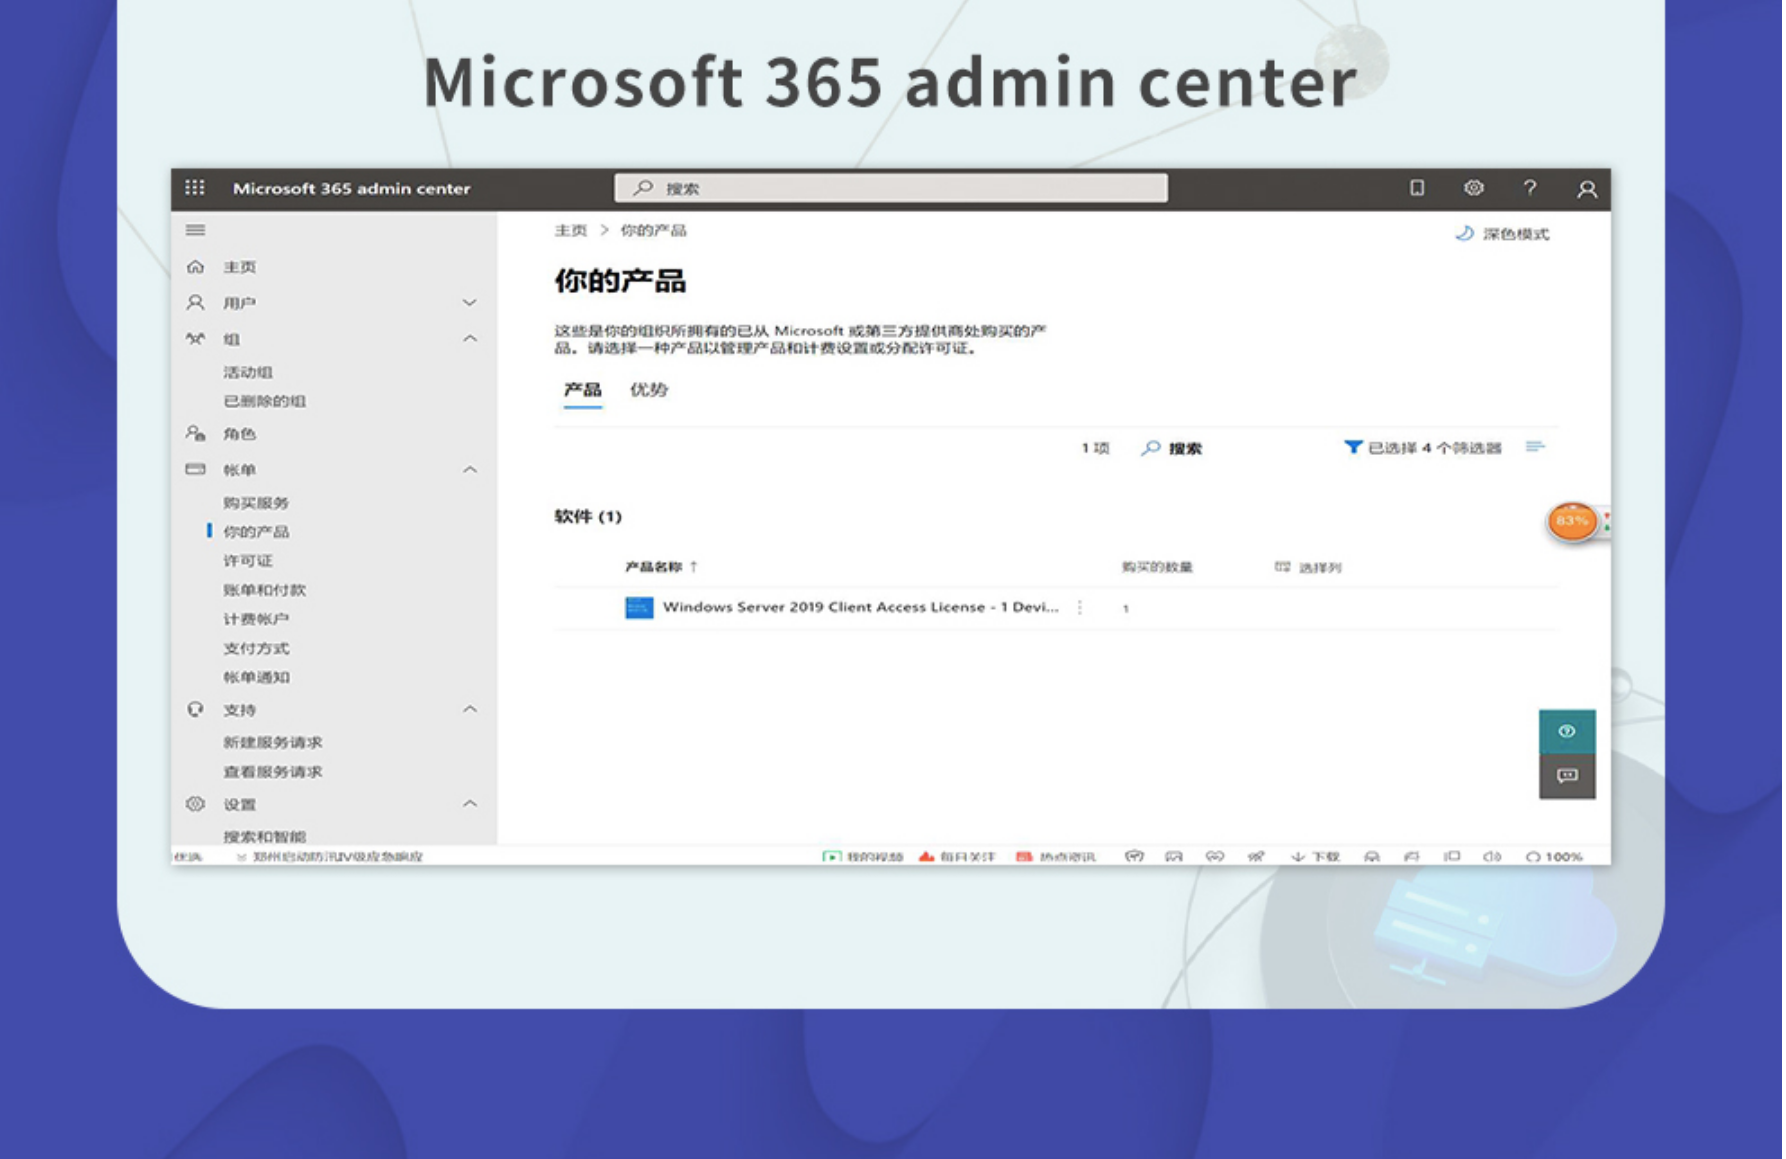This screenshot has width=1786, height=1159.
Task: Open the help question mark icon
Action: tap(1529, 188)
